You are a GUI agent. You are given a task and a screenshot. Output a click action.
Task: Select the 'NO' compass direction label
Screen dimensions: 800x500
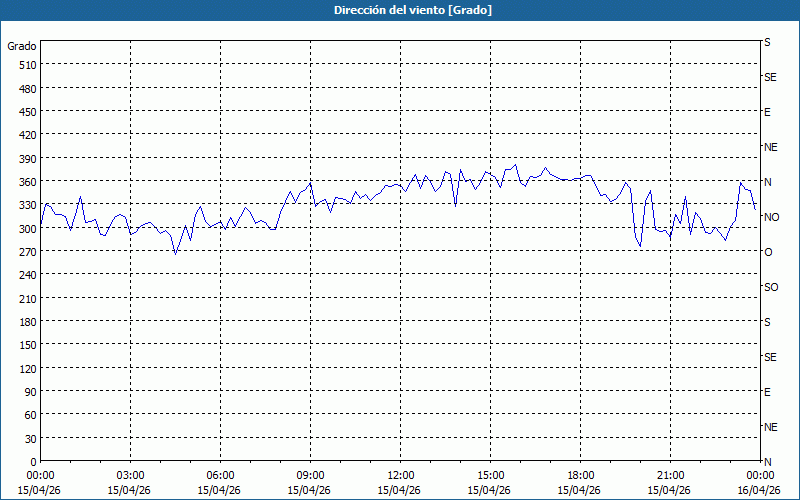coord(770,217)
